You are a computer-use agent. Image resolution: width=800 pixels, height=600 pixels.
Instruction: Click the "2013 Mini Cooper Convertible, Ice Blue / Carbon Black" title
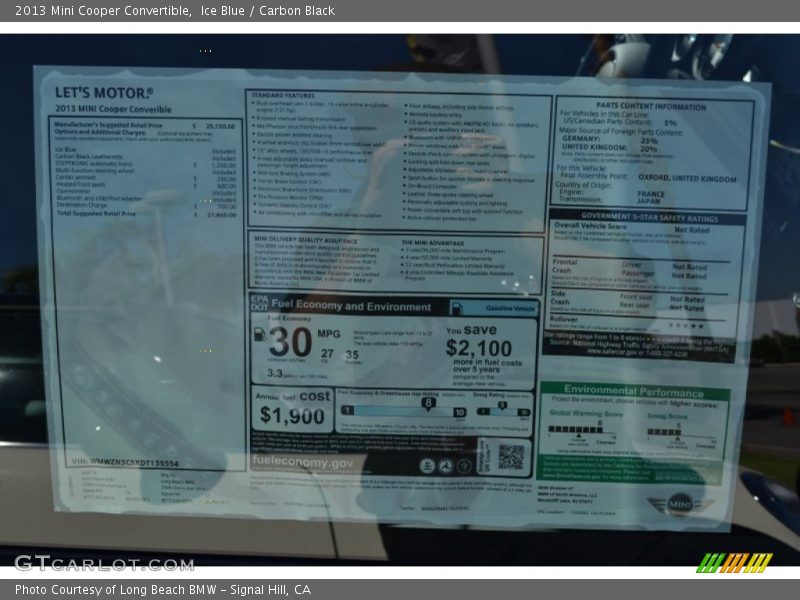click(175, 11)
